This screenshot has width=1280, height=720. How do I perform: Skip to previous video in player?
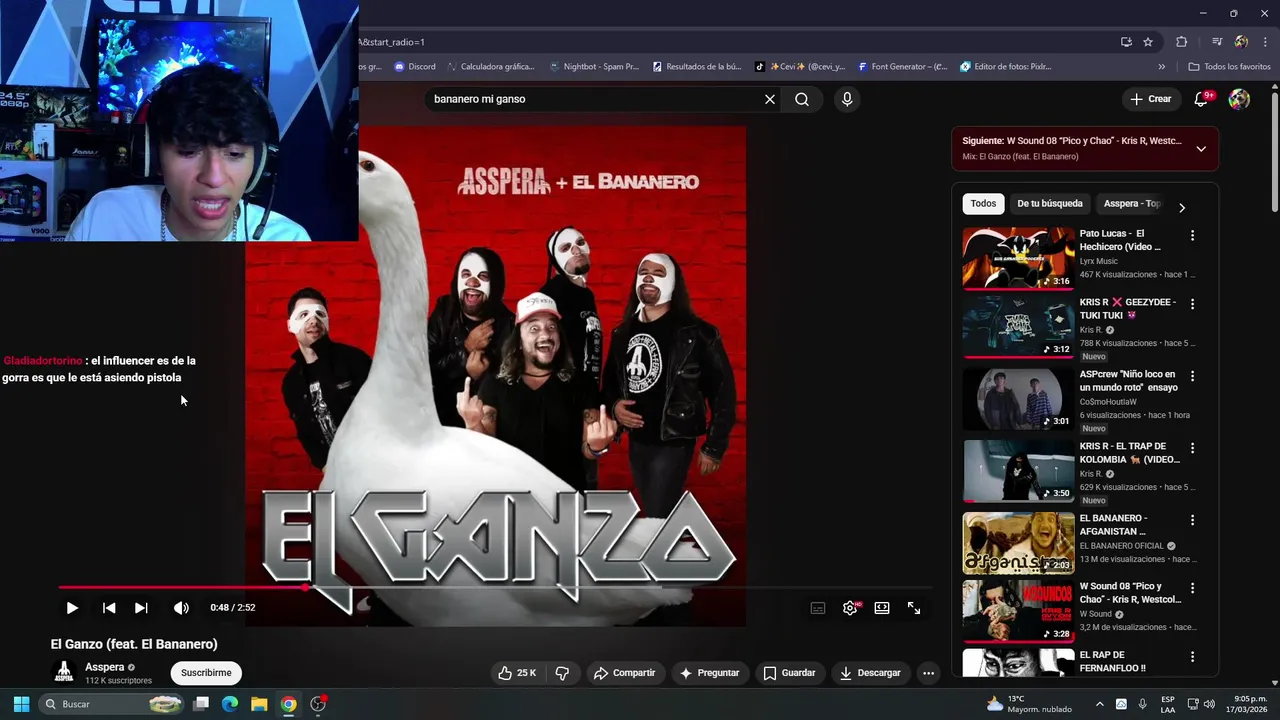point(109,608)
